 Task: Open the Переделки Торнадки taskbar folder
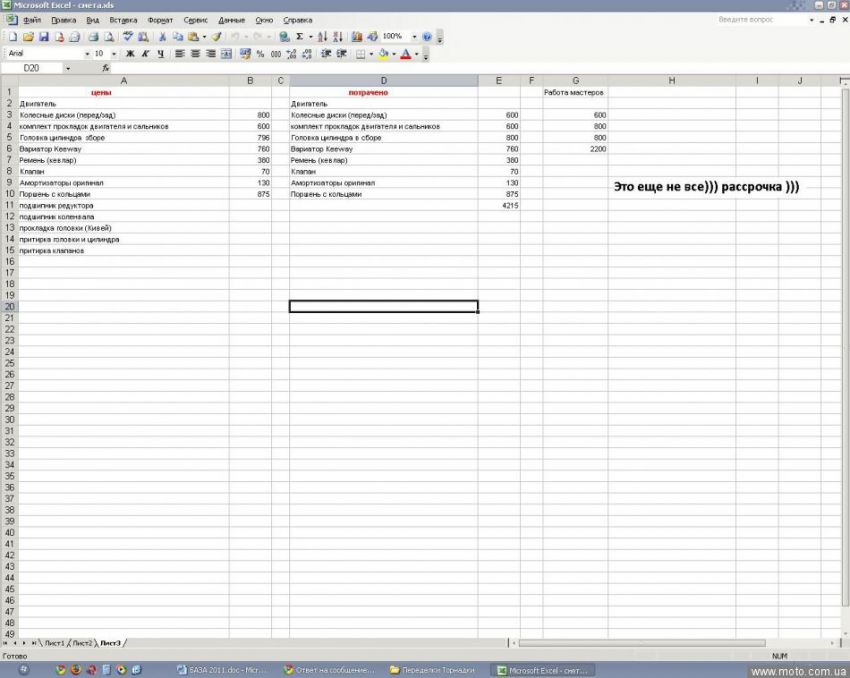(x=436, y=670)
